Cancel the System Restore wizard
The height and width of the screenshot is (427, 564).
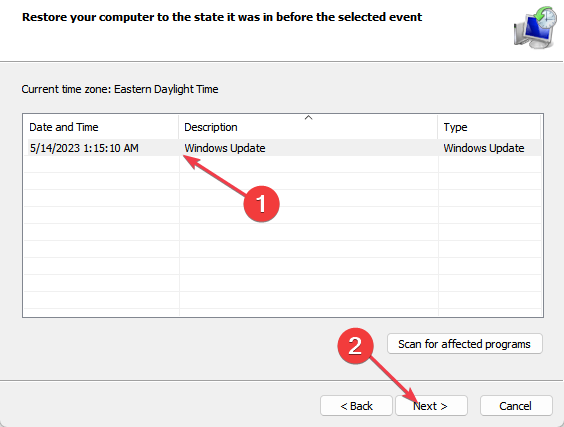(516, 406)
